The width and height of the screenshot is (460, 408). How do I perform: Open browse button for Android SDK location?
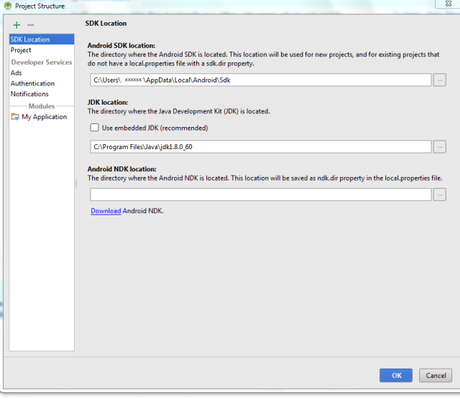coord(440,80)
